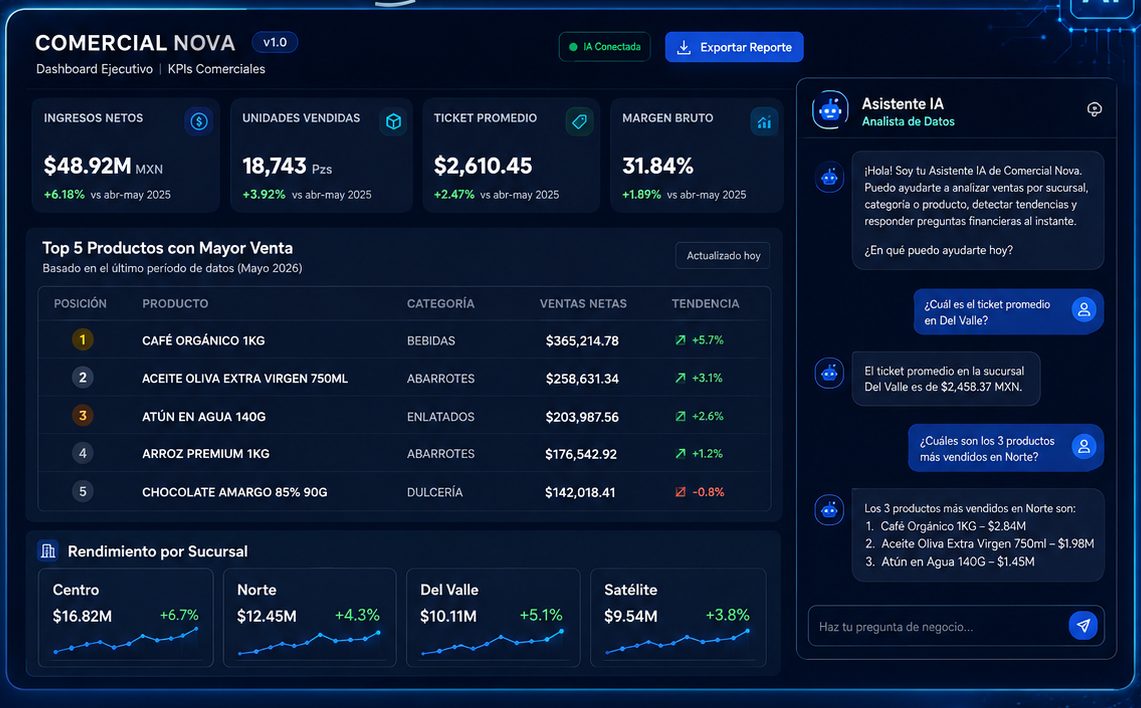Click the trend arrow icon for Aceite Oliva
The width and height of the screenshot is (1141, 708).
pyautogui.click(x=680, y=378)
